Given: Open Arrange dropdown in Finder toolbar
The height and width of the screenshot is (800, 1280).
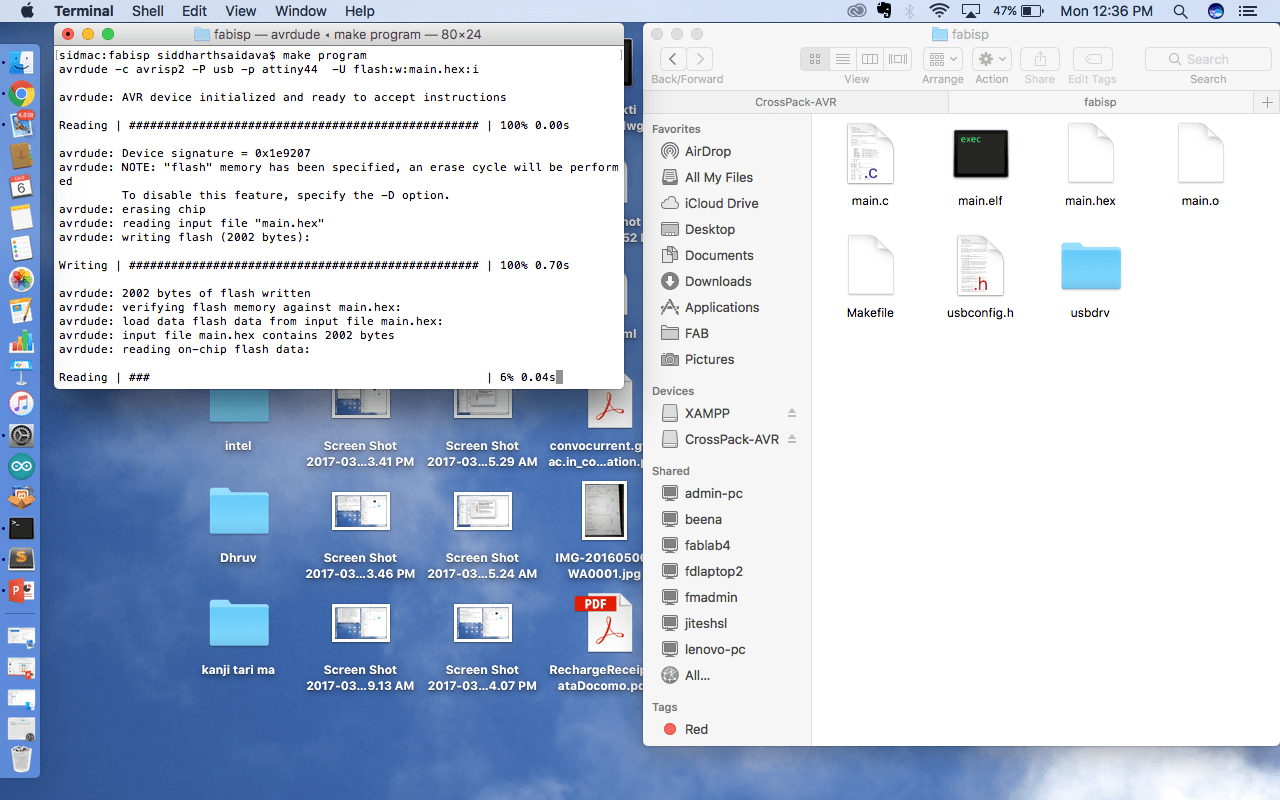Looking at the screenshot, I should pos(943,59).
